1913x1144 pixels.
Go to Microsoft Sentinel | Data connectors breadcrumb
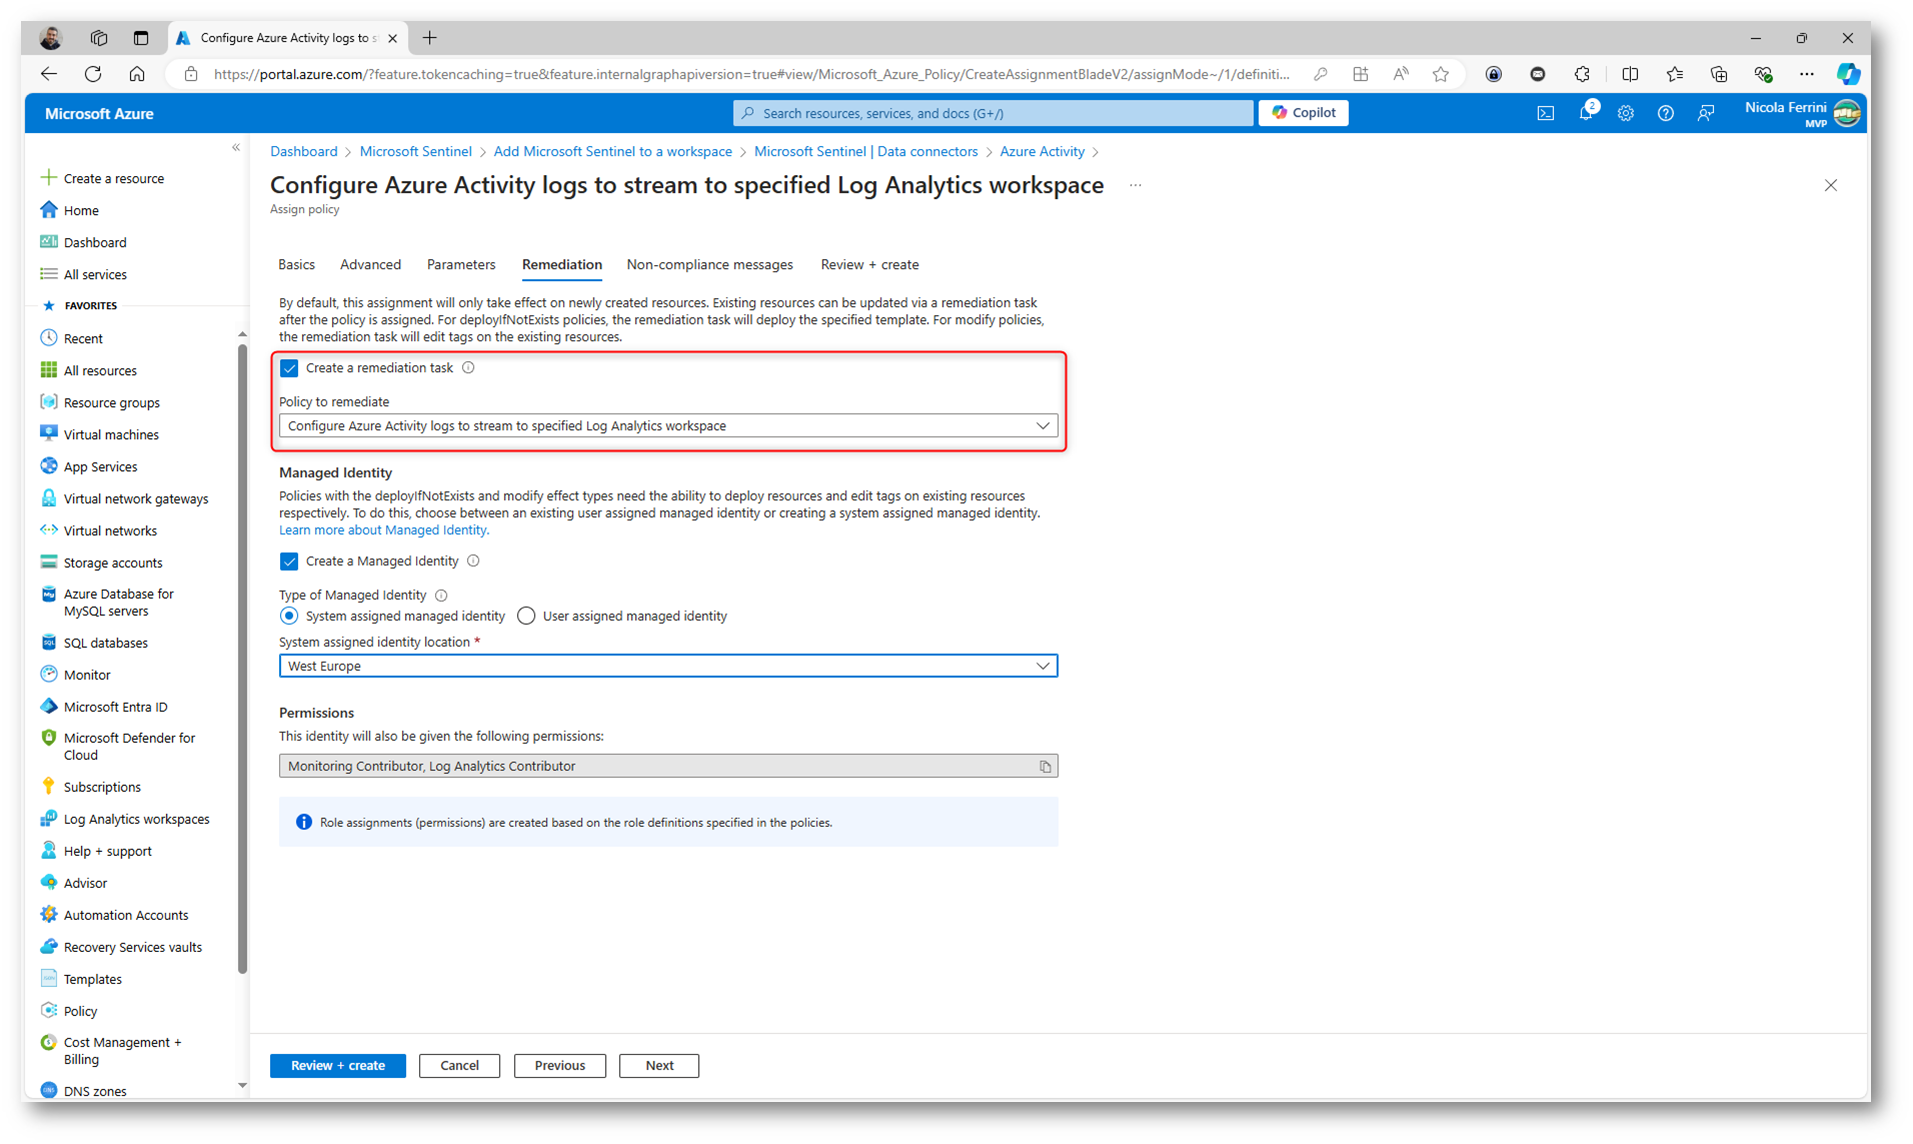tap(866, 151)
